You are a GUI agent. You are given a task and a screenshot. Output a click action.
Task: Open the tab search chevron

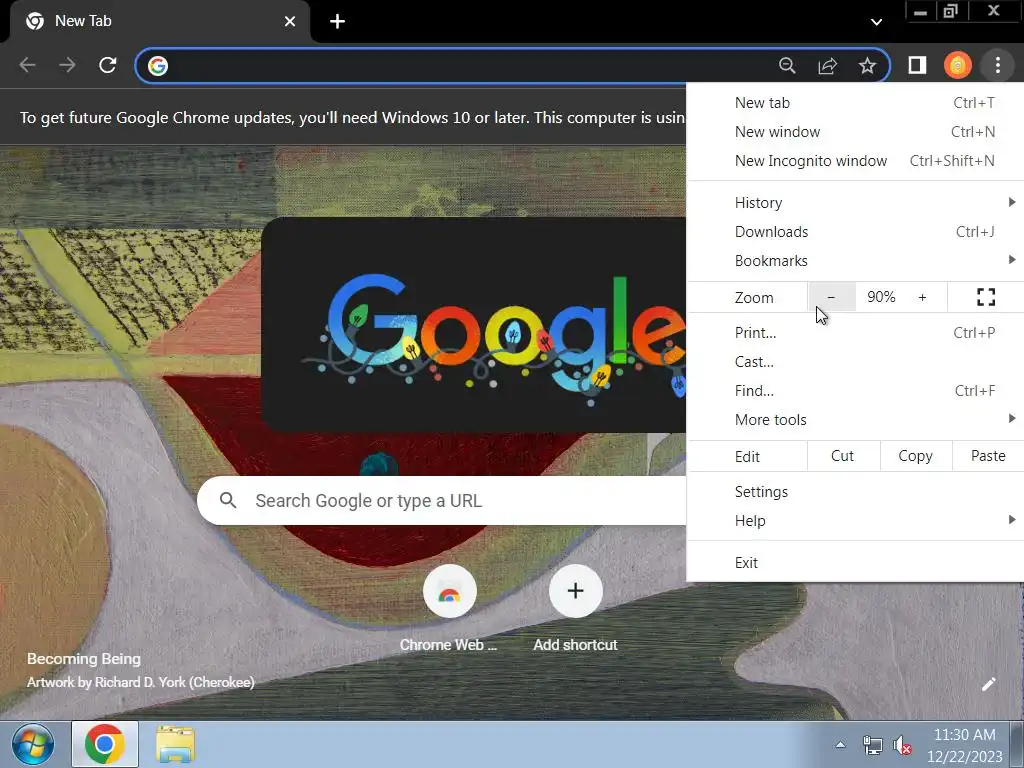coord(876,22)
